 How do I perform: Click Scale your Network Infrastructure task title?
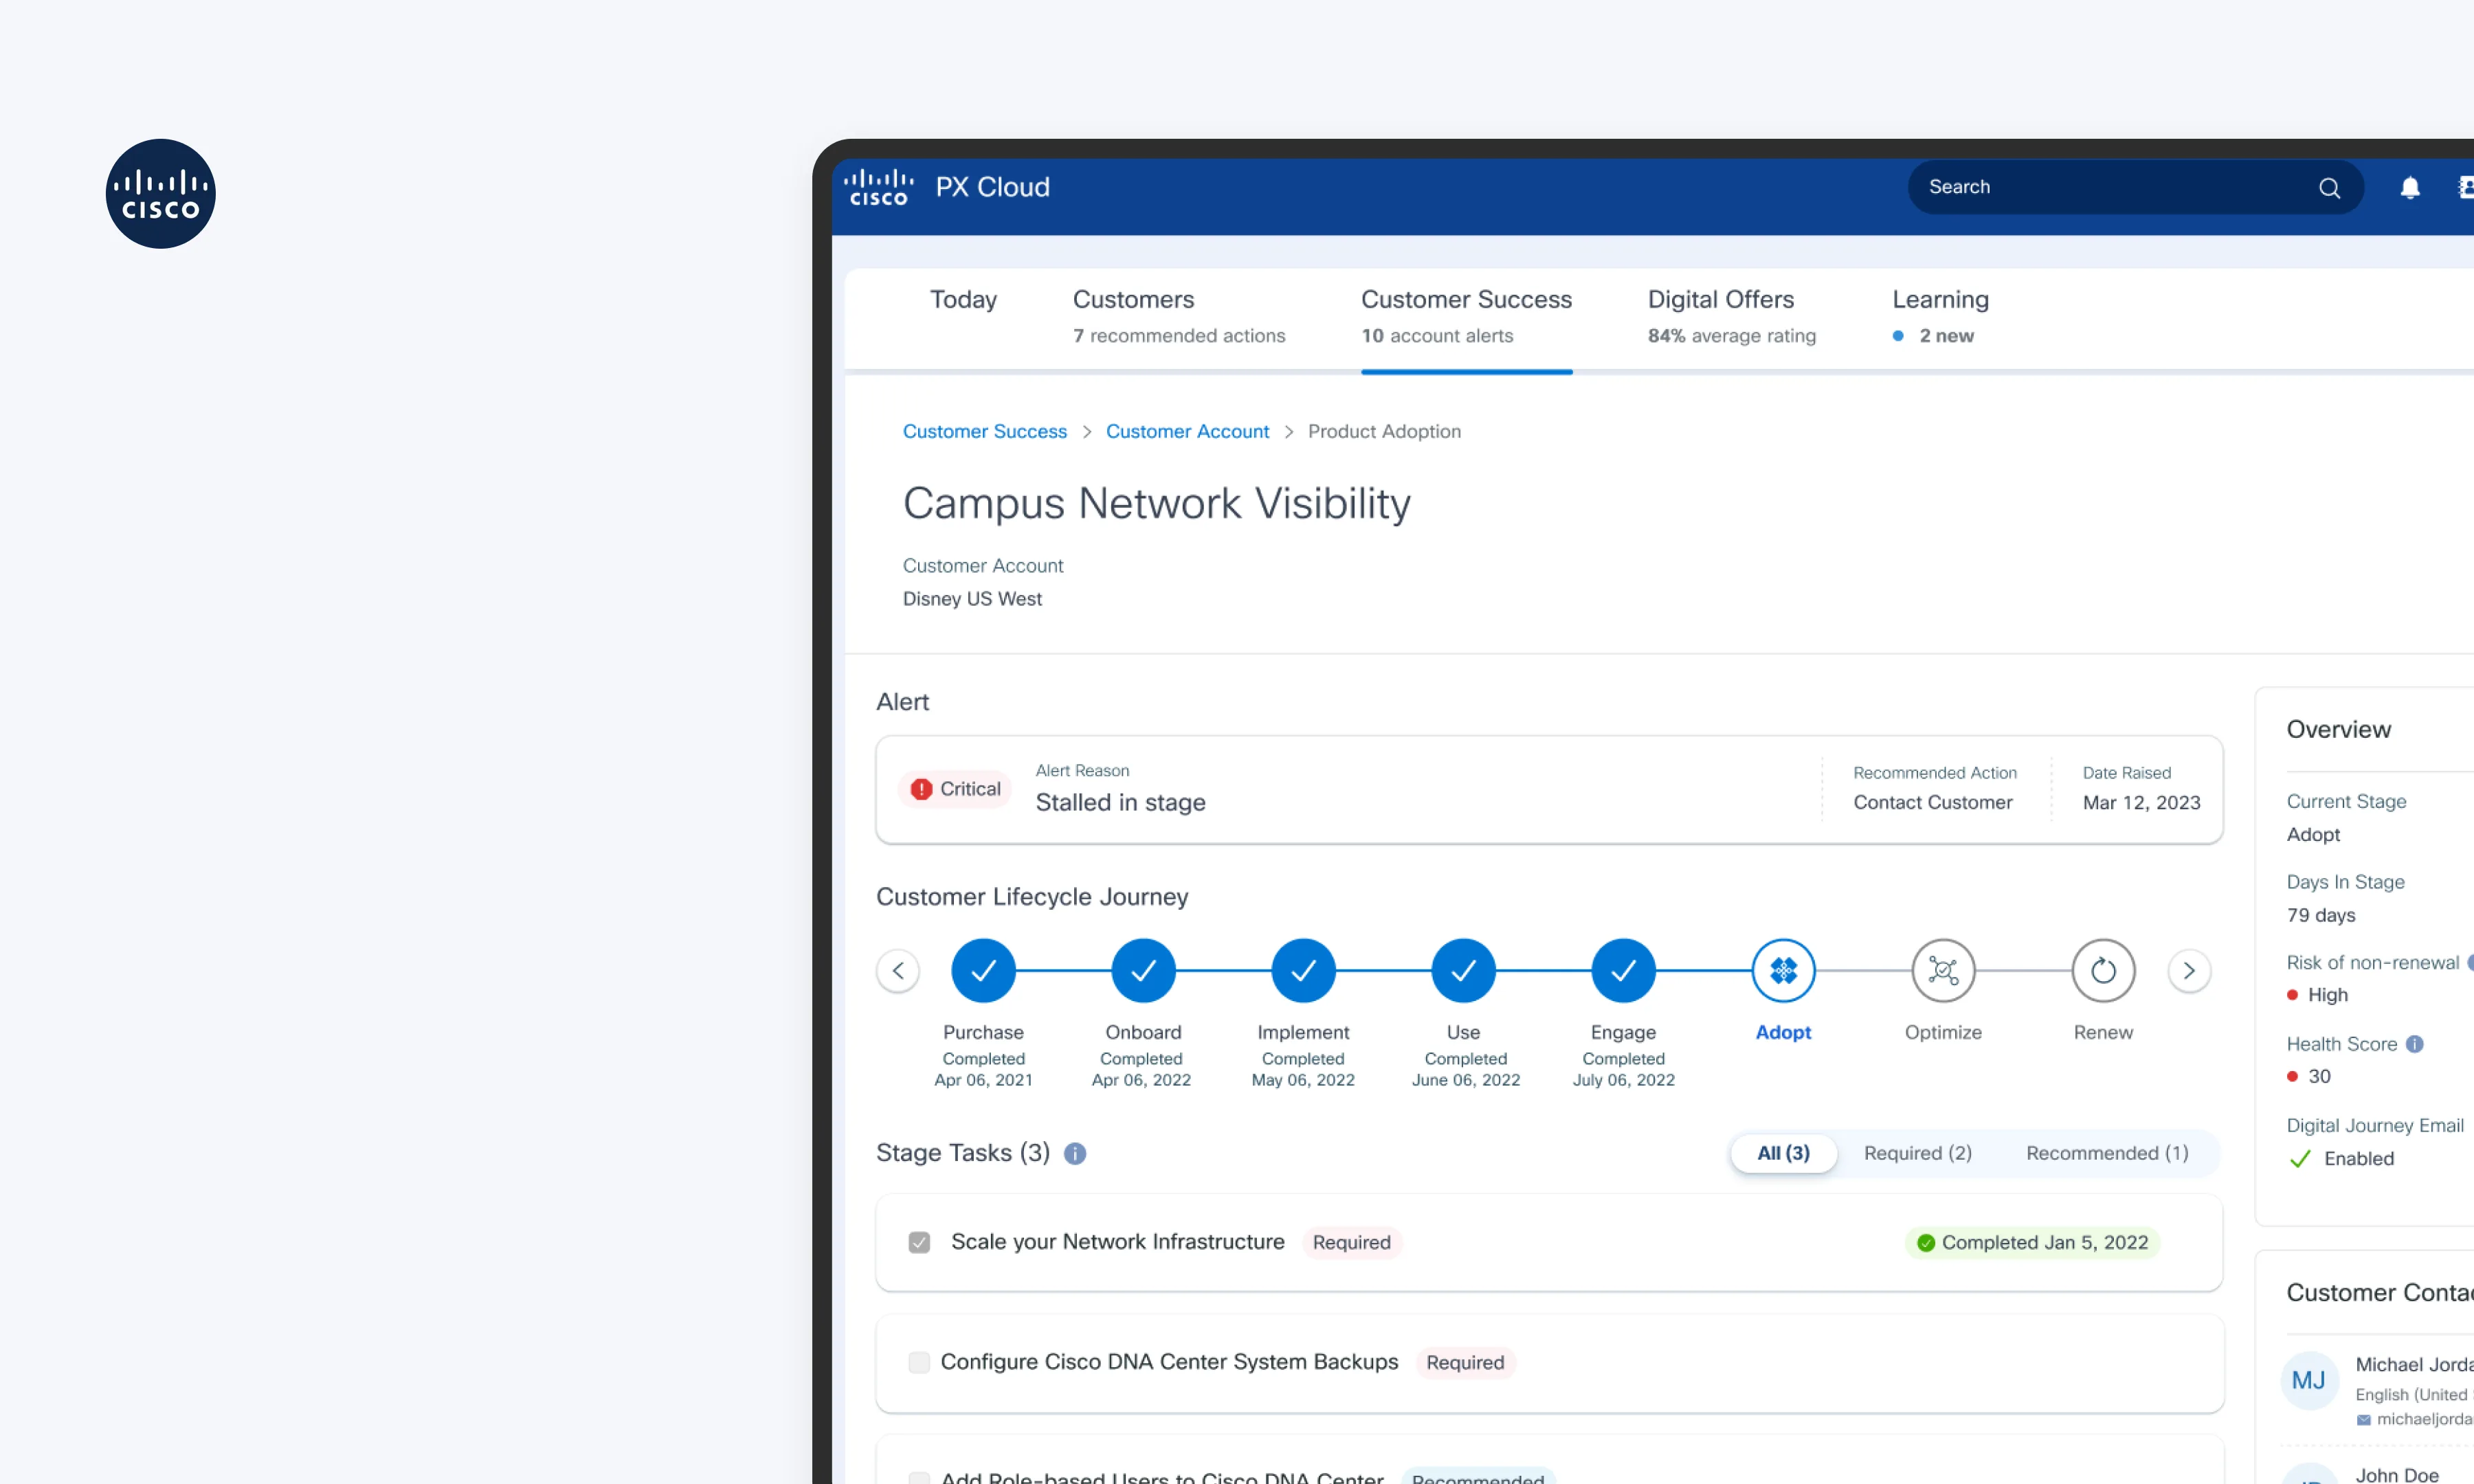tap(1117, 1242)
